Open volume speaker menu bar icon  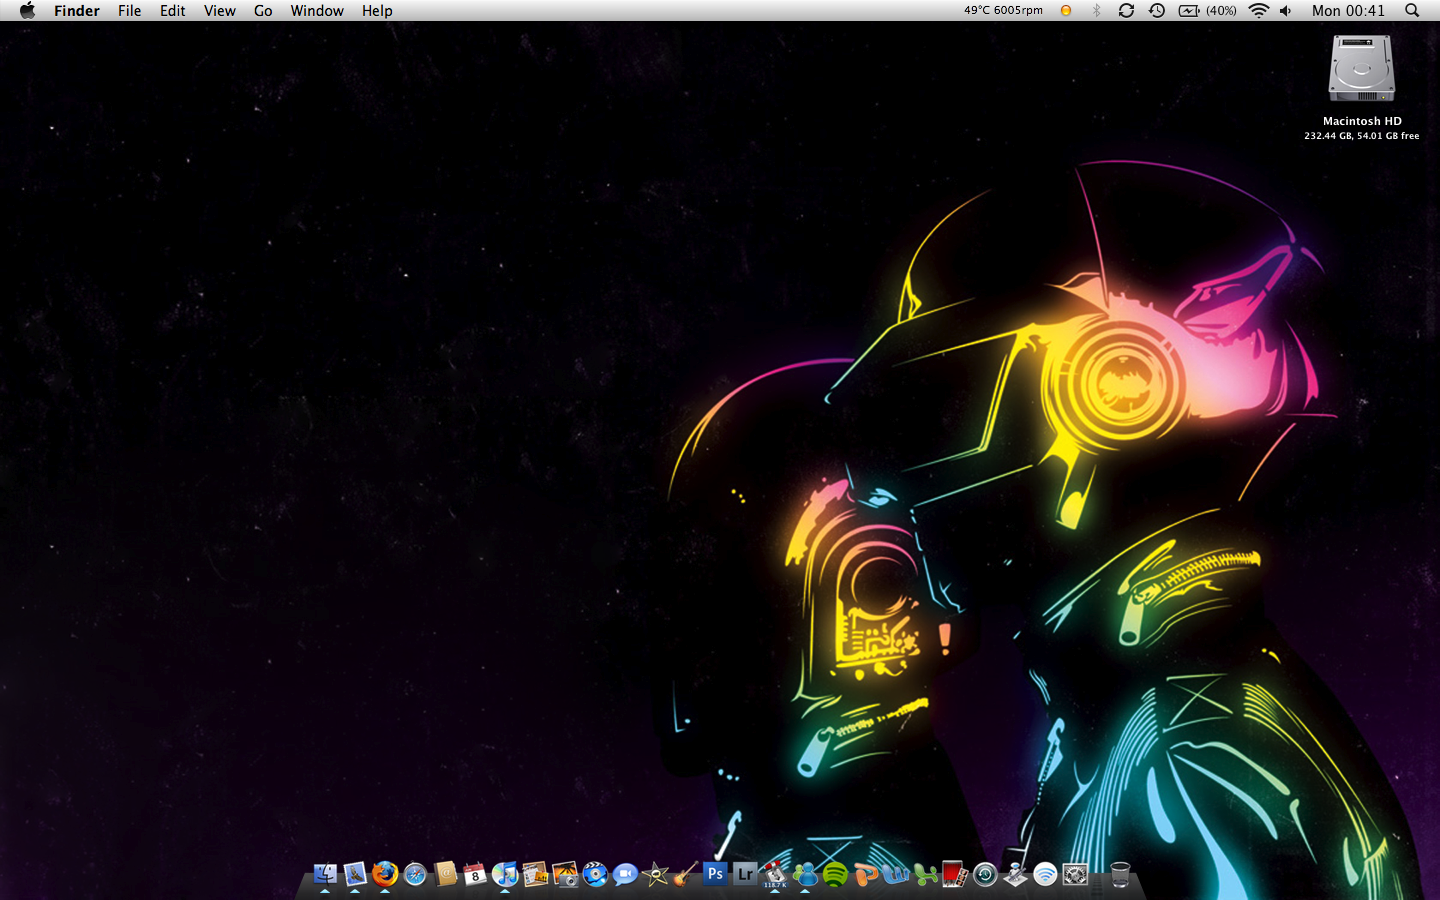click(1286, 10)
